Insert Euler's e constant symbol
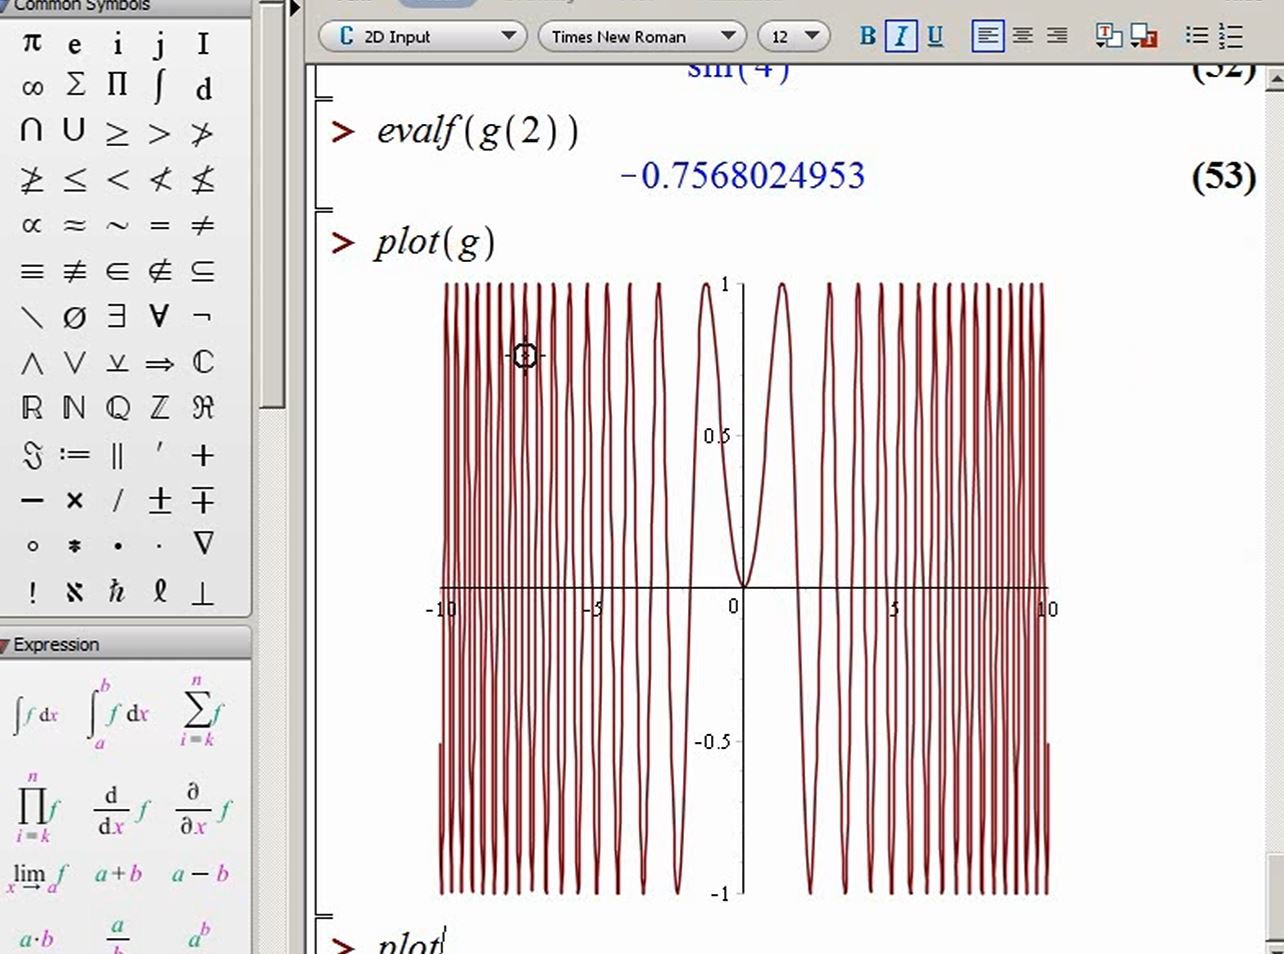Image resolution: width=1284 pixels, height=954 pixels. (x=75, y=45)
